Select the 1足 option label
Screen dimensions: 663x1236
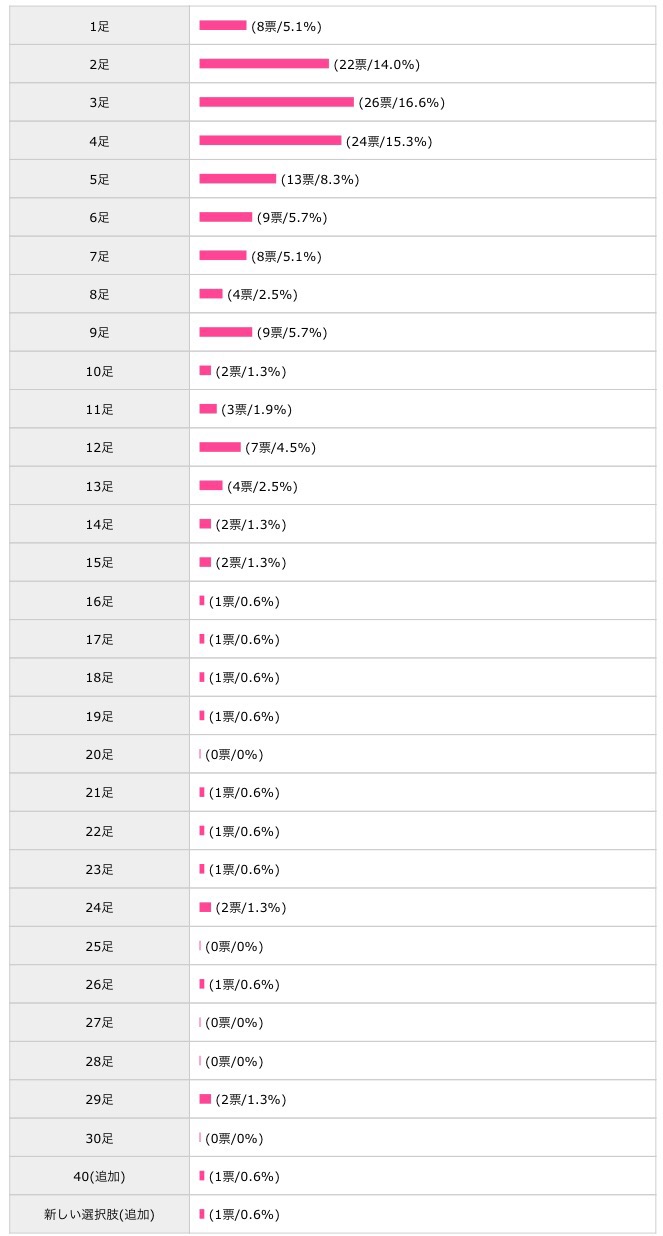pyautogui.click(x=99, y=26)
